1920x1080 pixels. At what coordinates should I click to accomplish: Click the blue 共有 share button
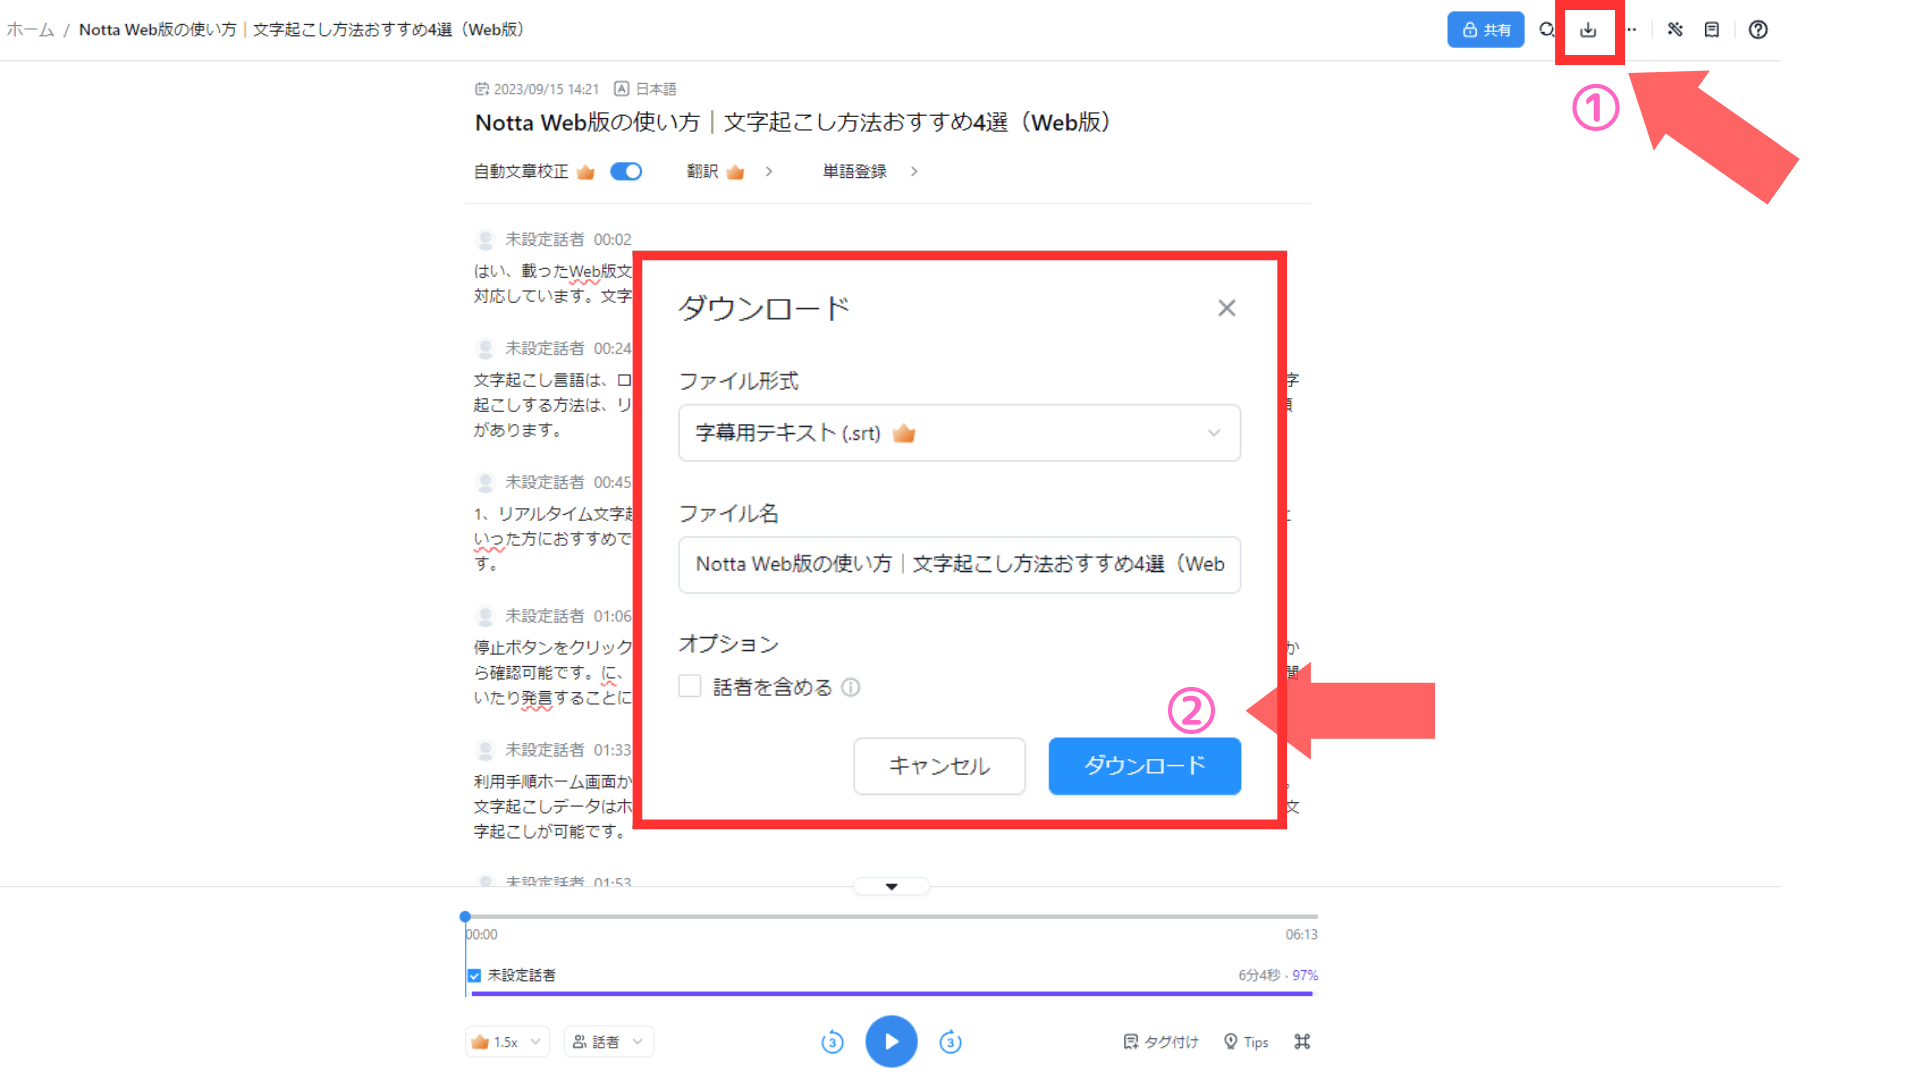[x=1486, y=30]
